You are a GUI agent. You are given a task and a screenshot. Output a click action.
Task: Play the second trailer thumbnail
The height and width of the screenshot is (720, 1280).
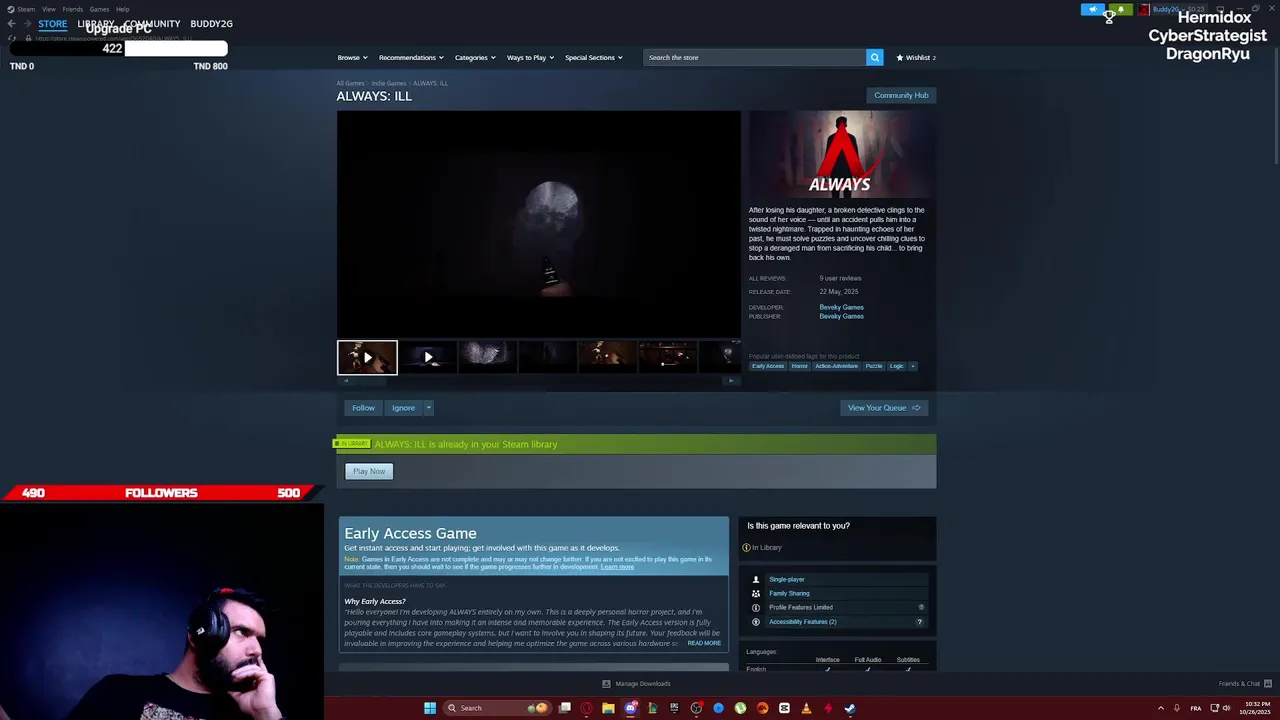tap(428, 357)
